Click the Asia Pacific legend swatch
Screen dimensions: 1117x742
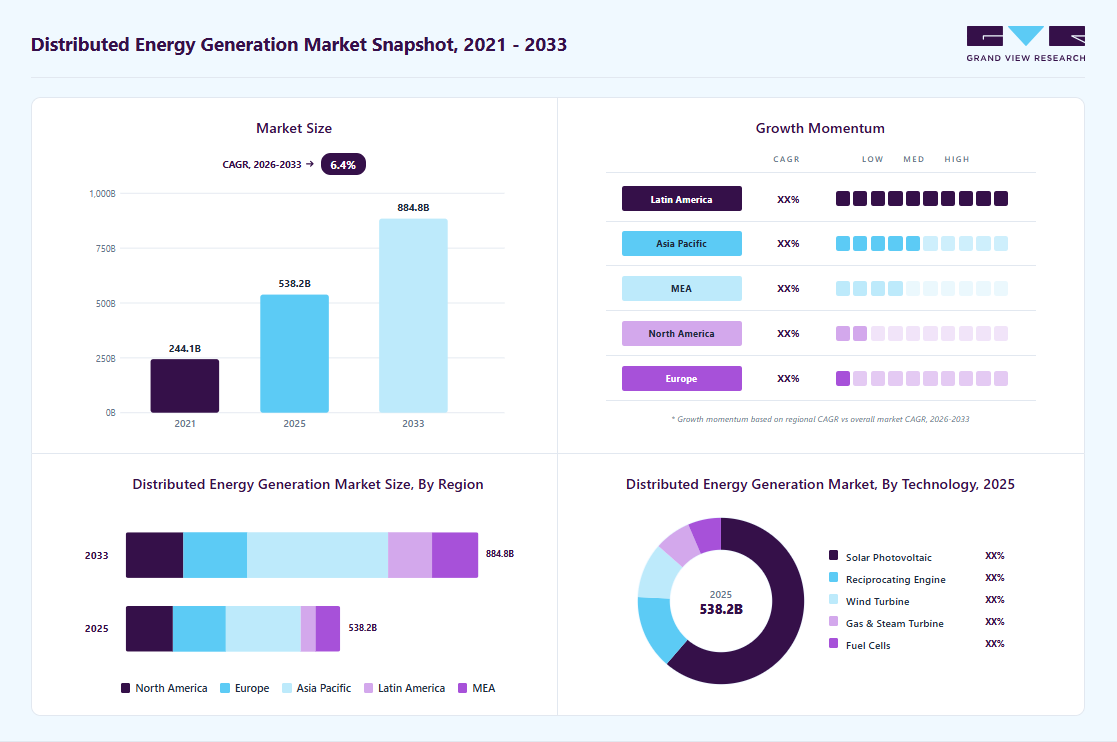point(287,688)
